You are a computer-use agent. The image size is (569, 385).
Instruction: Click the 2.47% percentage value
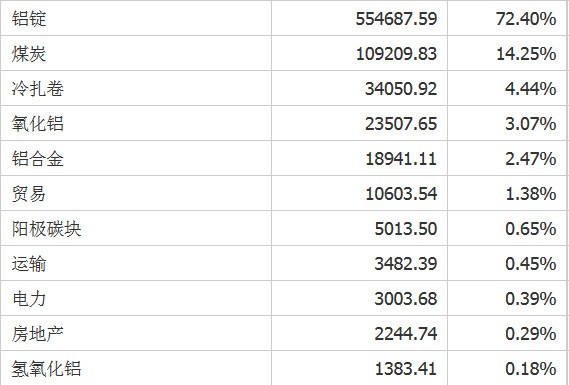531,159
